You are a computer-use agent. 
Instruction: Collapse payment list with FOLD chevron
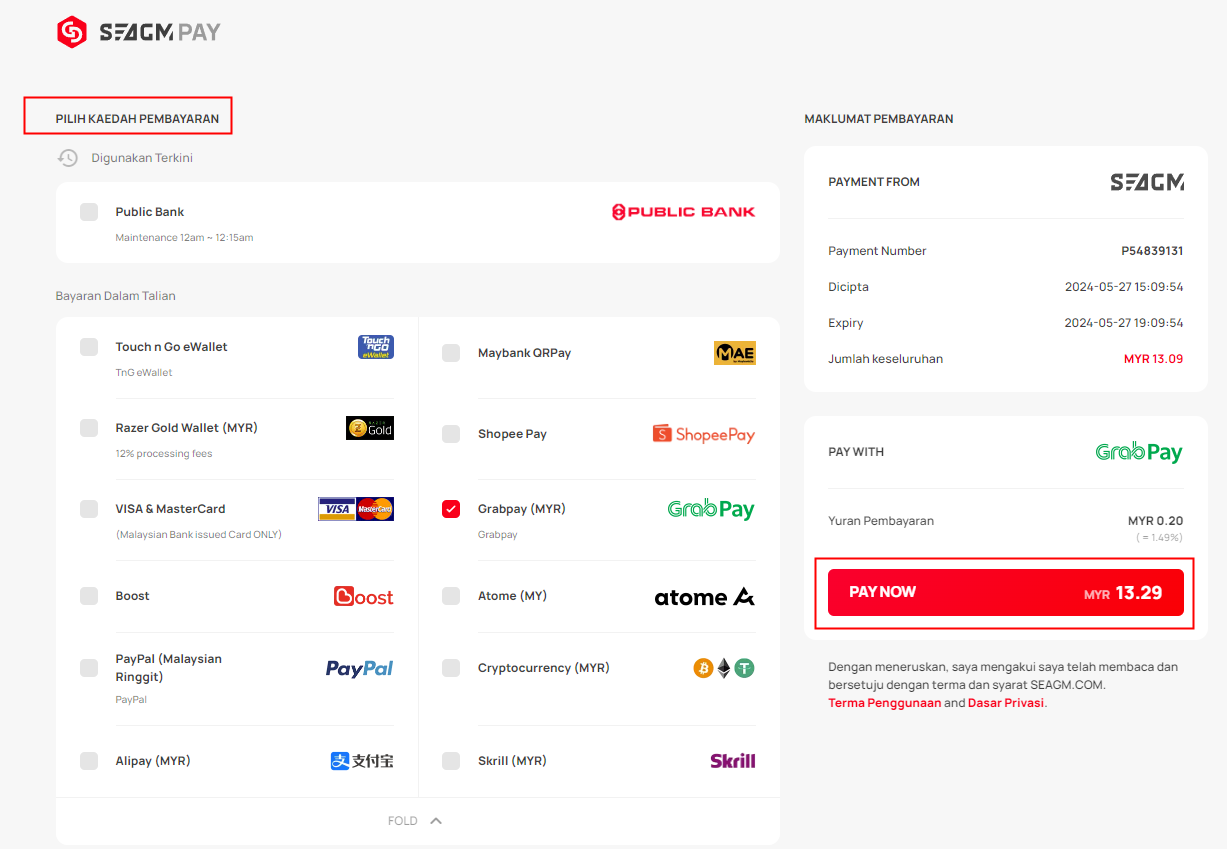(x=435, y=821)
